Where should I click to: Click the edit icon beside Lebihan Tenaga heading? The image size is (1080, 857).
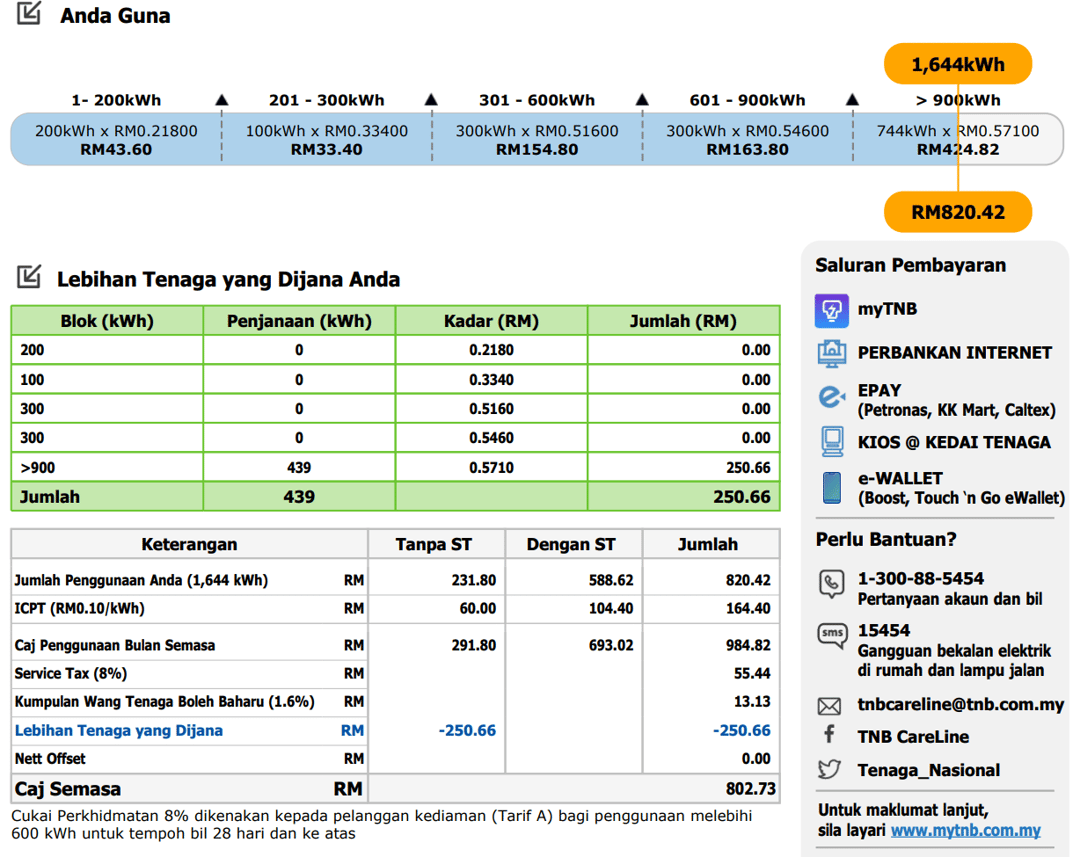point(29,276)
